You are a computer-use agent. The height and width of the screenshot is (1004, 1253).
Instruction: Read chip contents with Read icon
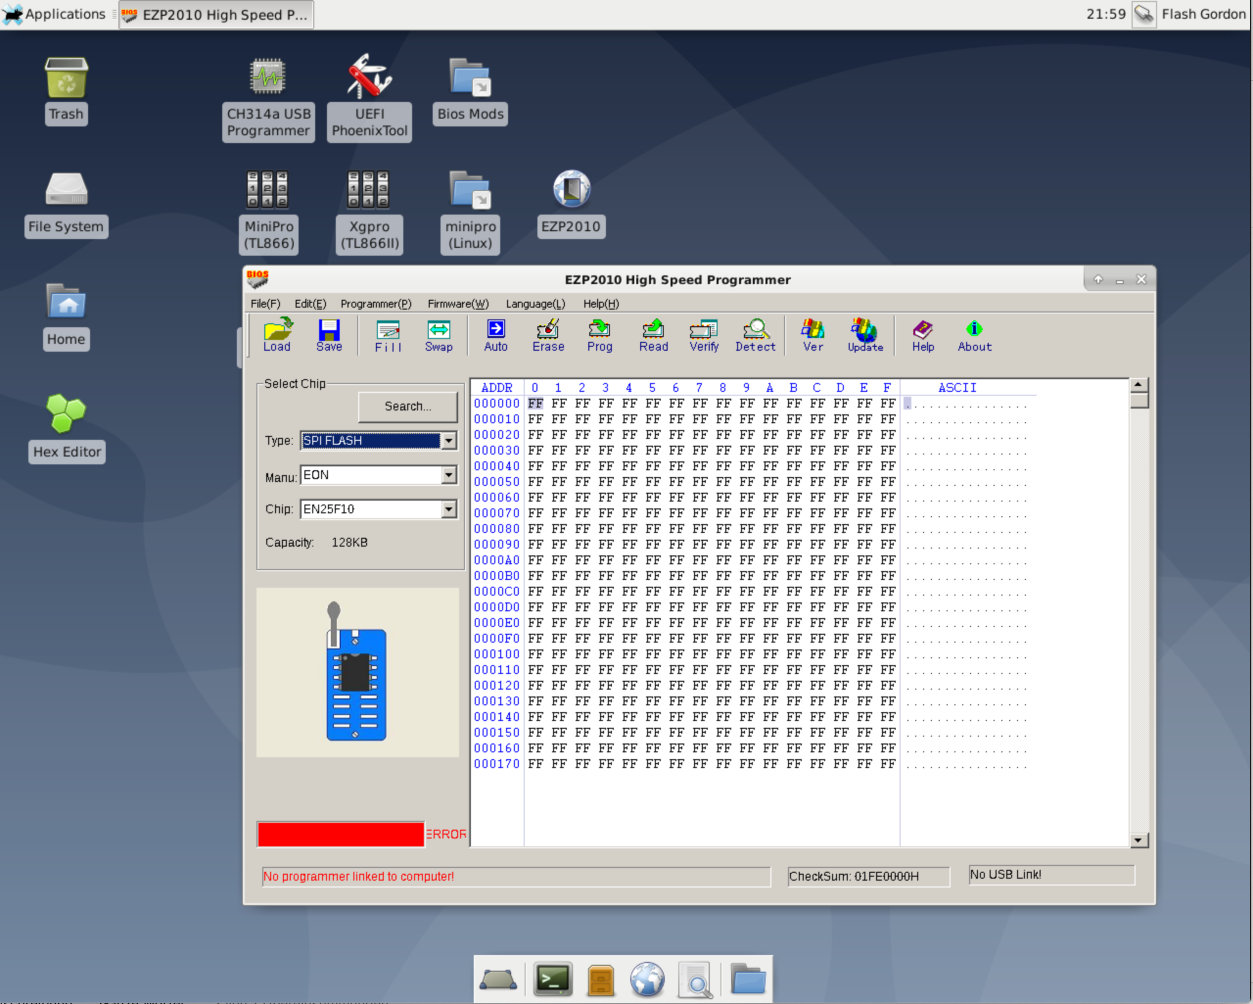tap(653, 334)
